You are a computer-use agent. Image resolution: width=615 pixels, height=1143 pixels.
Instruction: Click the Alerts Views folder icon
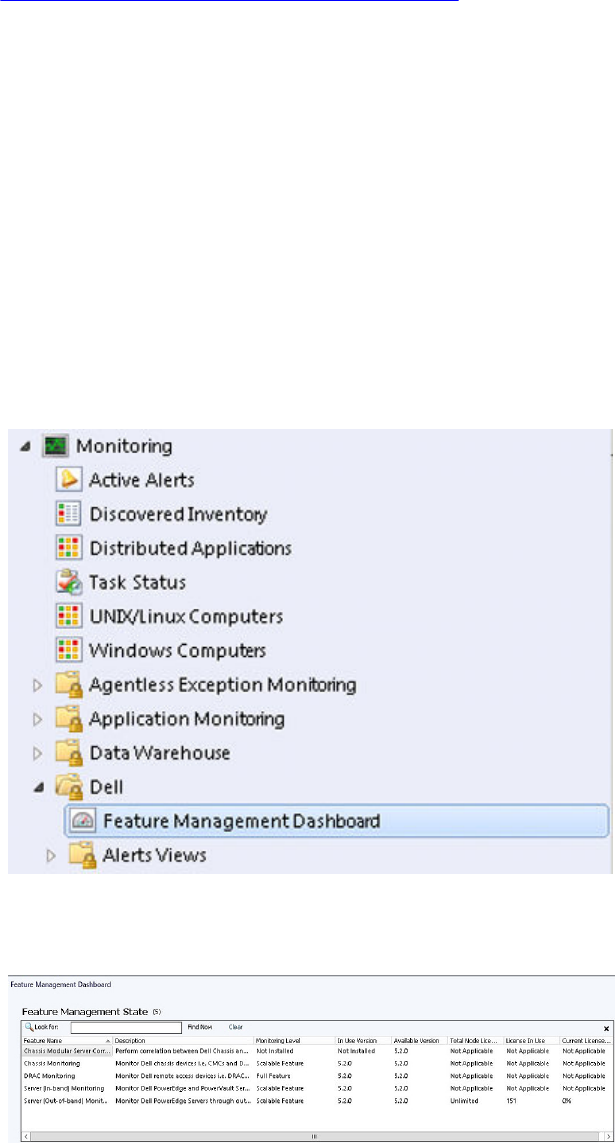(x=83, y=855)
